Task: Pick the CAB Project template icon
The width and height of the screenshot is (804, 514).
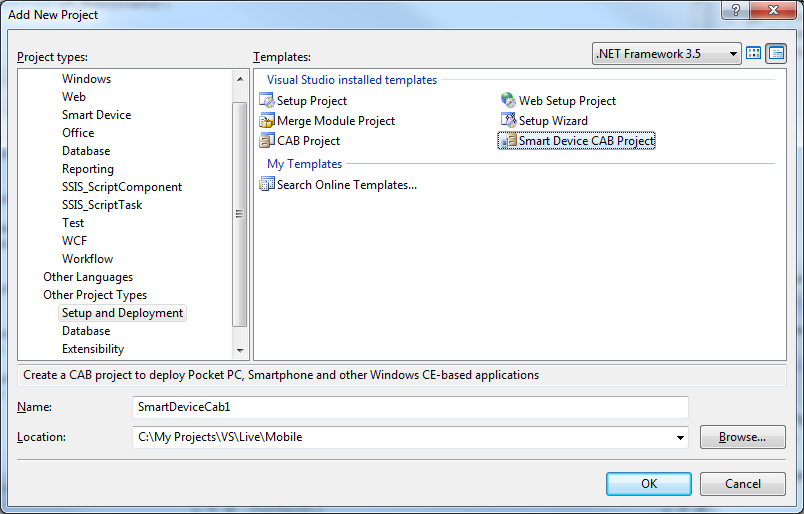Action: 267,141
